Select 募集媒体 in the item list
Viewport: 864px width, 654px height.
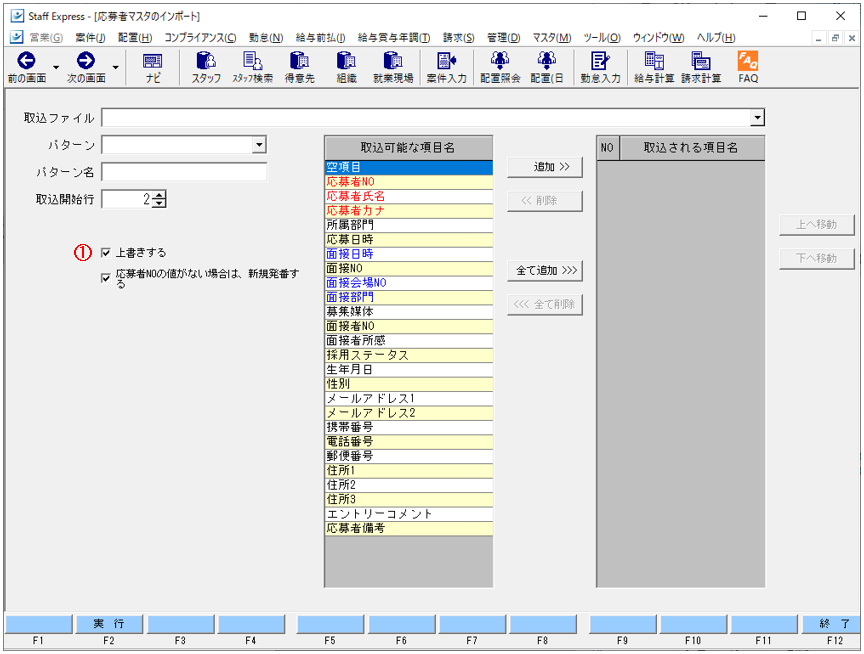click(409, 311)
